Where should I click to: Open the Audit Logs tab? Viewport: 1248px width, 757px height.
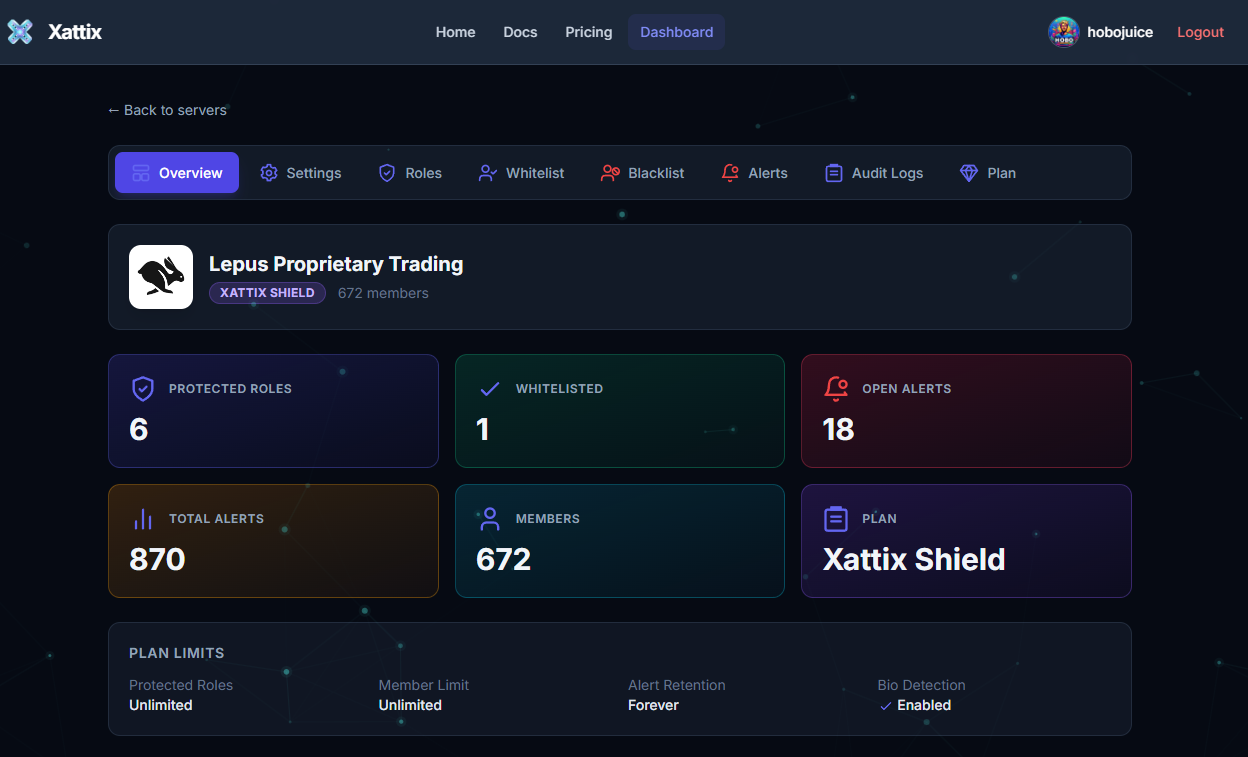874,173
